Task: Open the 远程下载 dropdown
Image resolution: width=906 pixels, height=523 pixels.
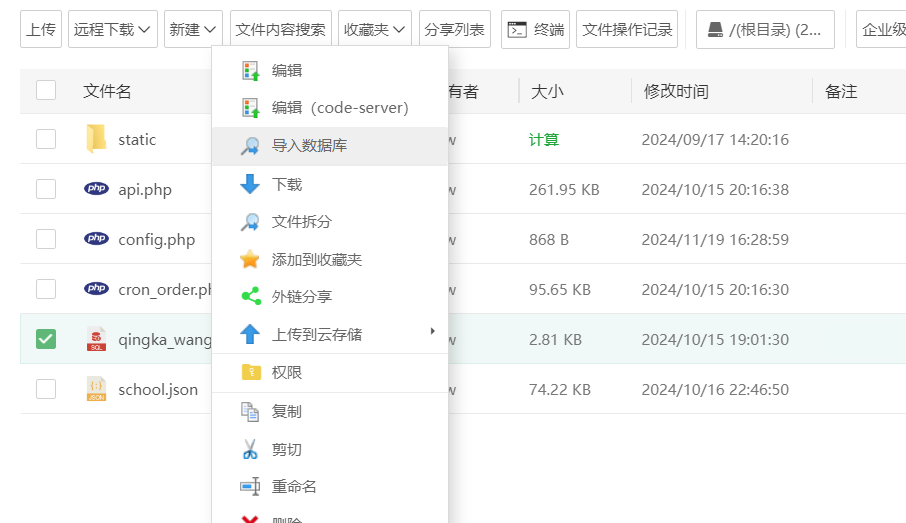Action: point(113,30)
